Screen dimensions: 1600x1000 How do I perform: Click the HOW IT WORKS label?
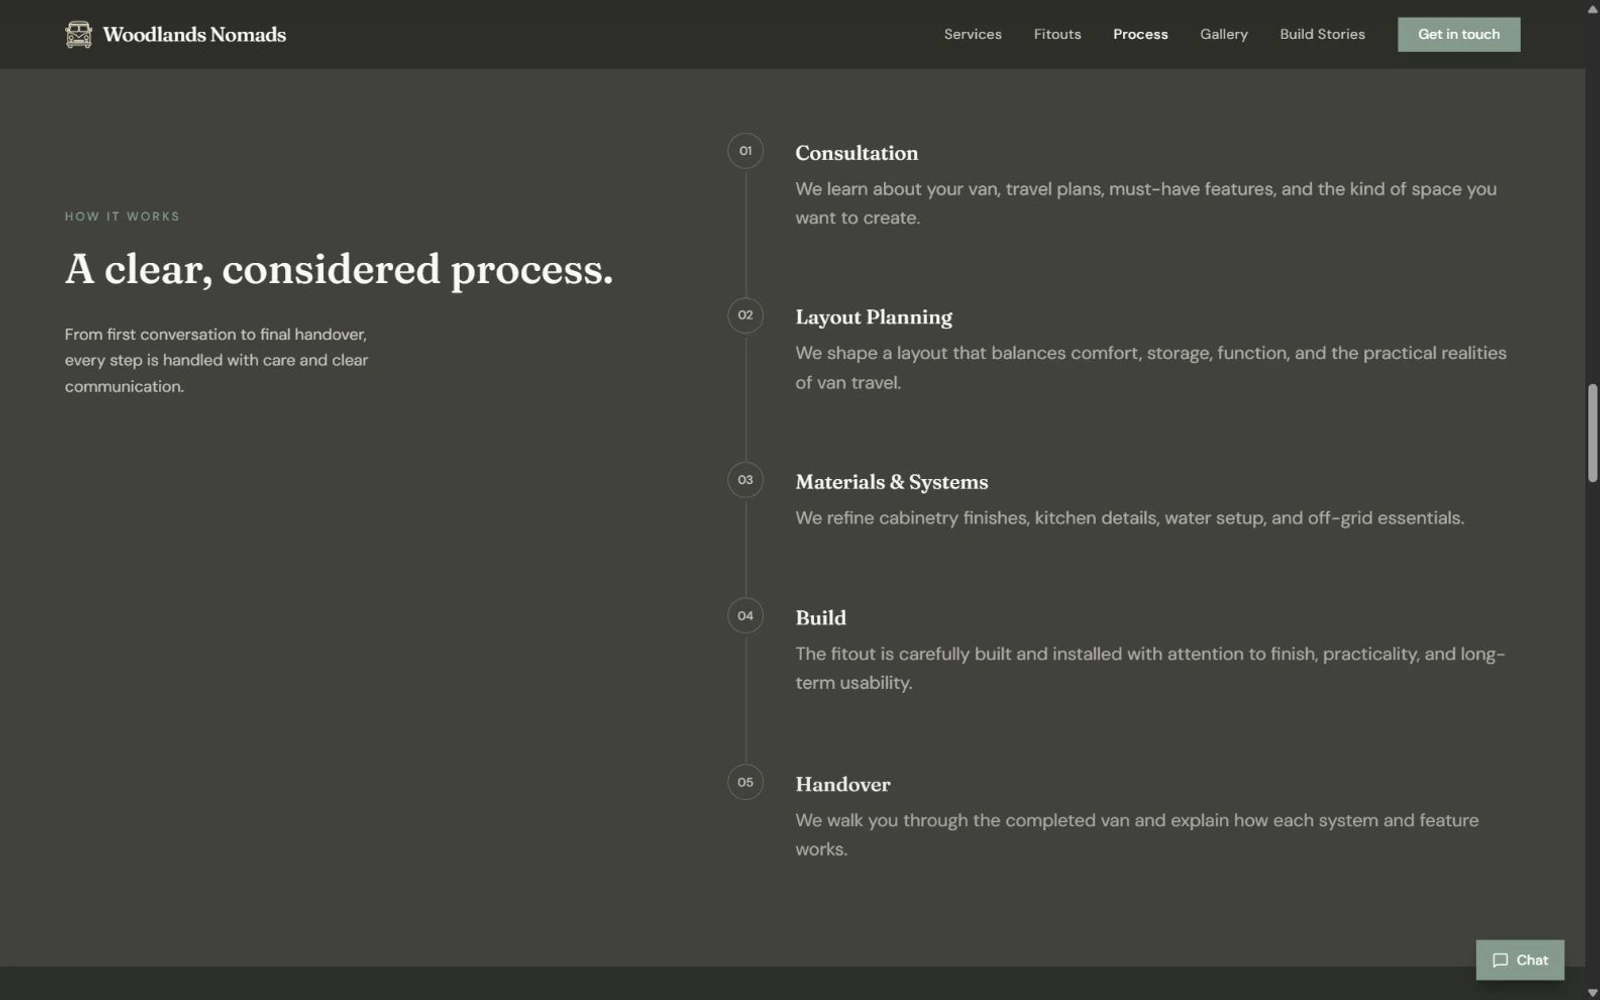coord(122,216)
